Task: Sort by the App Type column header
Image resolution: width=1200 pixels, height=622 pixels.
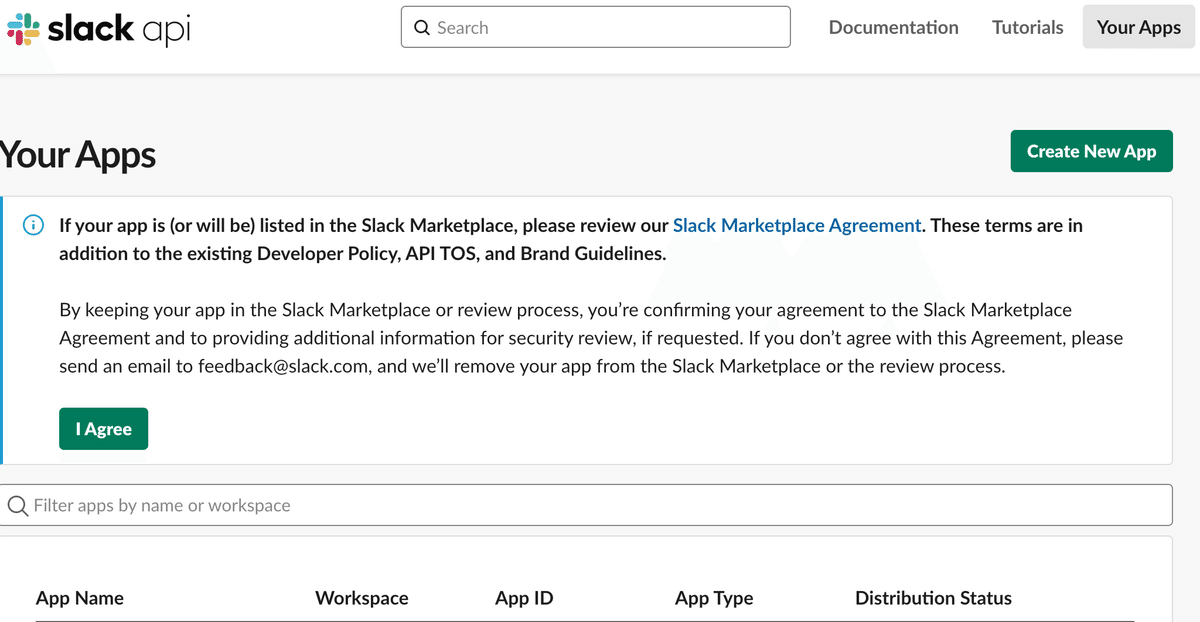Action: click(714, 598)
